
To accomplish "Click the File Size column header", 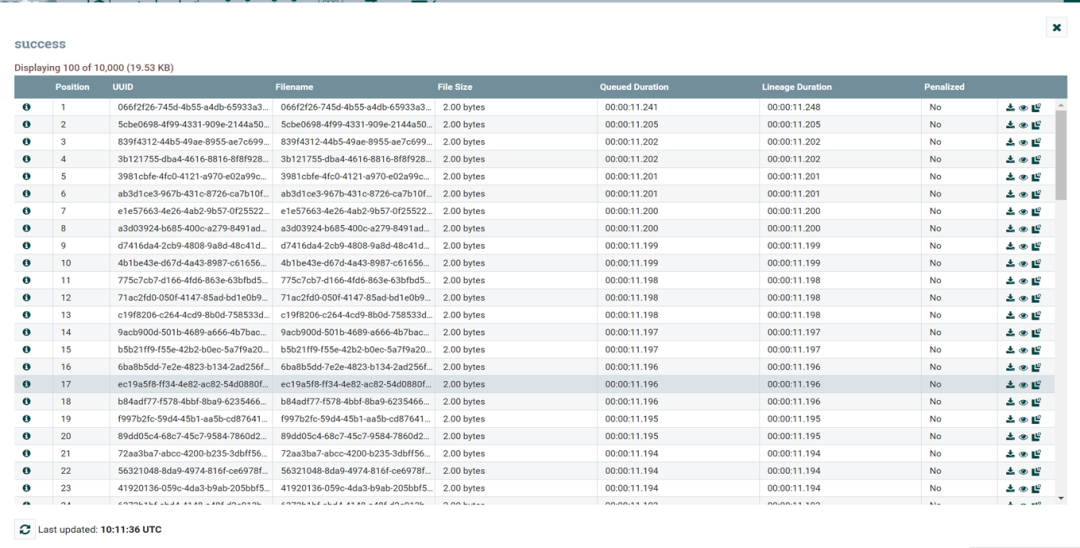I will click(x=455, y=87).
